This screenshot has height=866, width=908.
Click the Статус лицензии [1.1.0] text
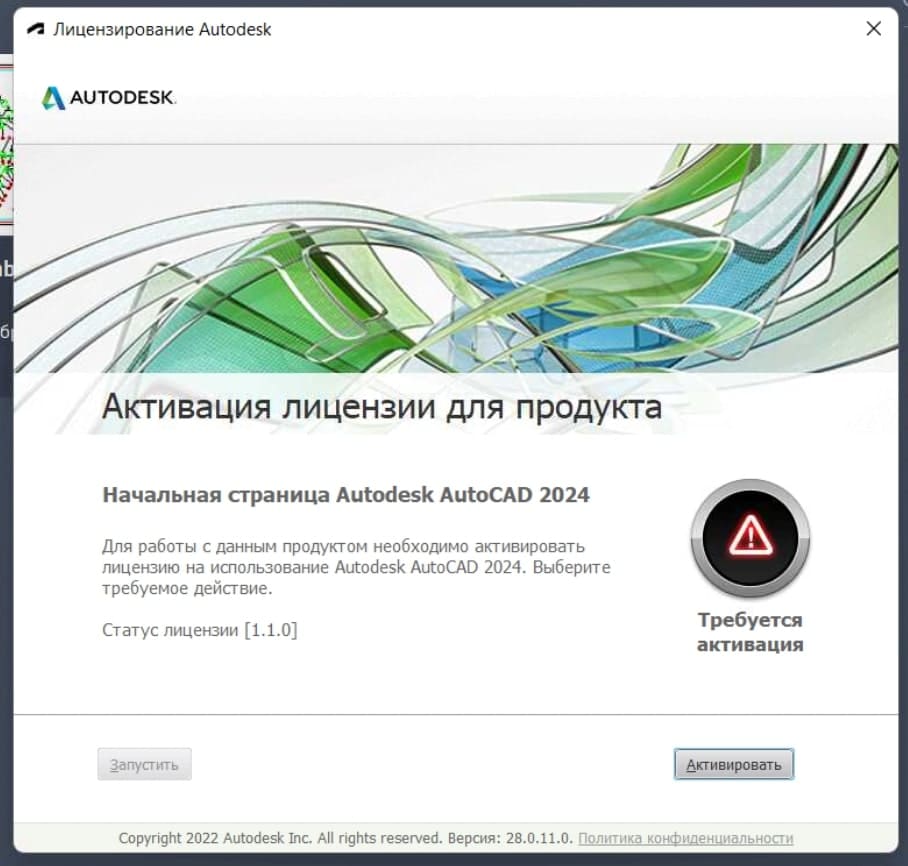200,630
